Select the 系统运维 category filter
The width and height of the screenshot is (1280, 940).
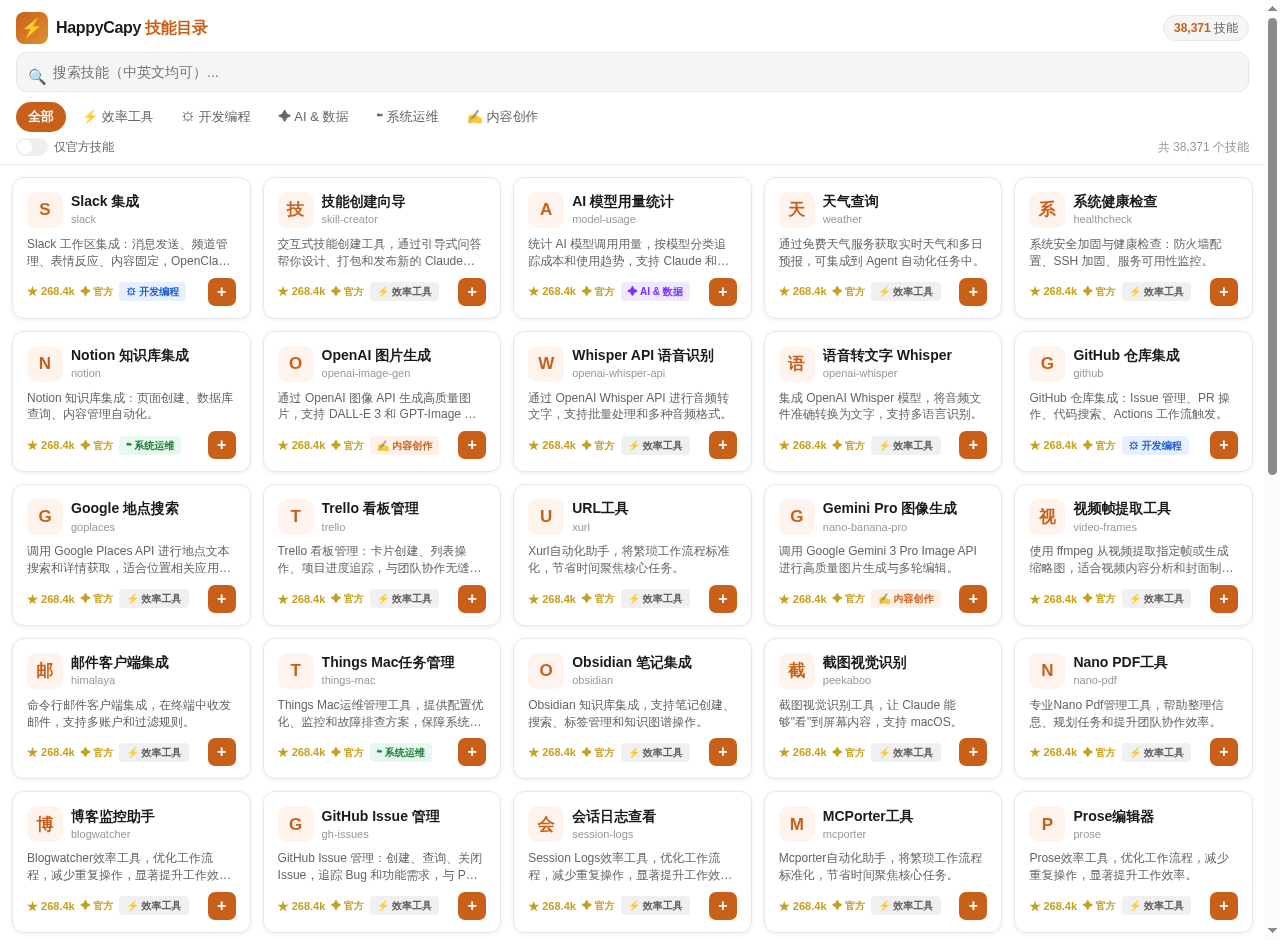click(407, 116)
